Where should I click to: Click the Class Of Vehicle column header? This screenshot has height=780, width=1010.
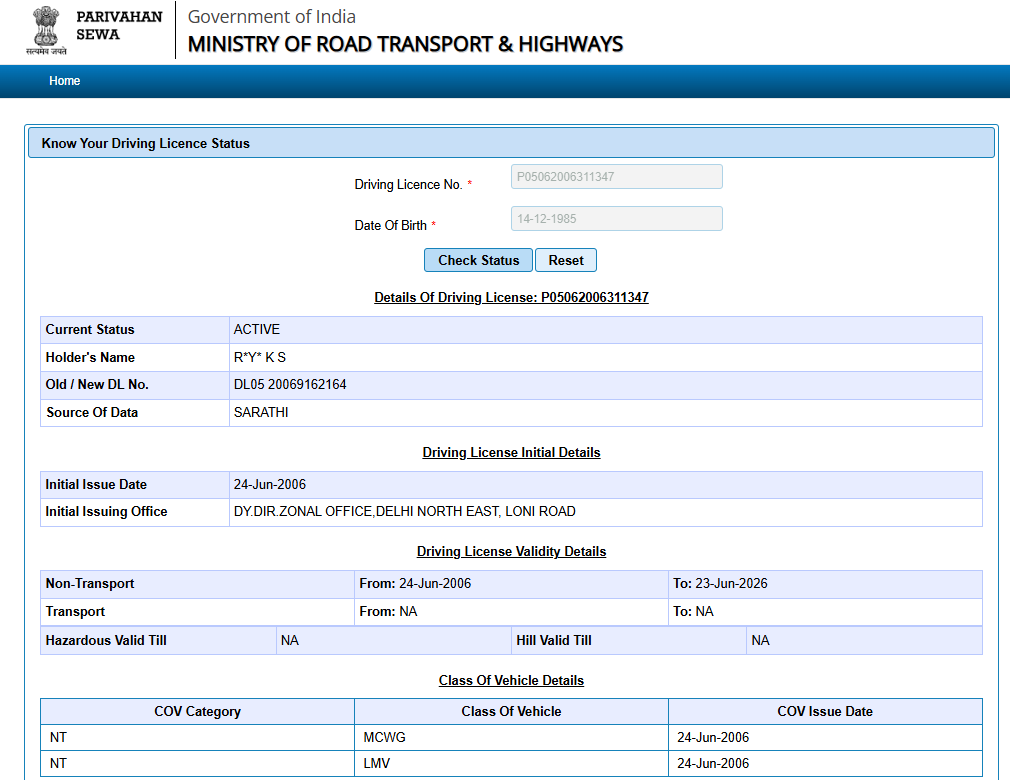[x=511, y=712]
